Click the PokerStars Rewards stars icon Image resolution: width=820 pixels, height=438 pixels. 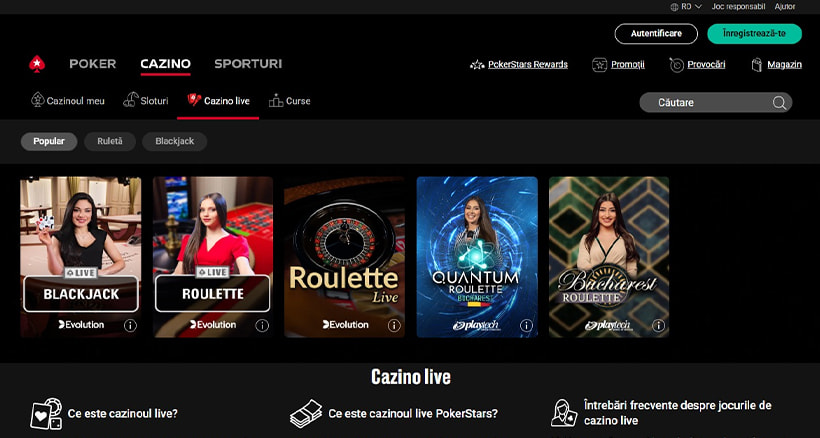pyautogui.click(x=477, y=65)
